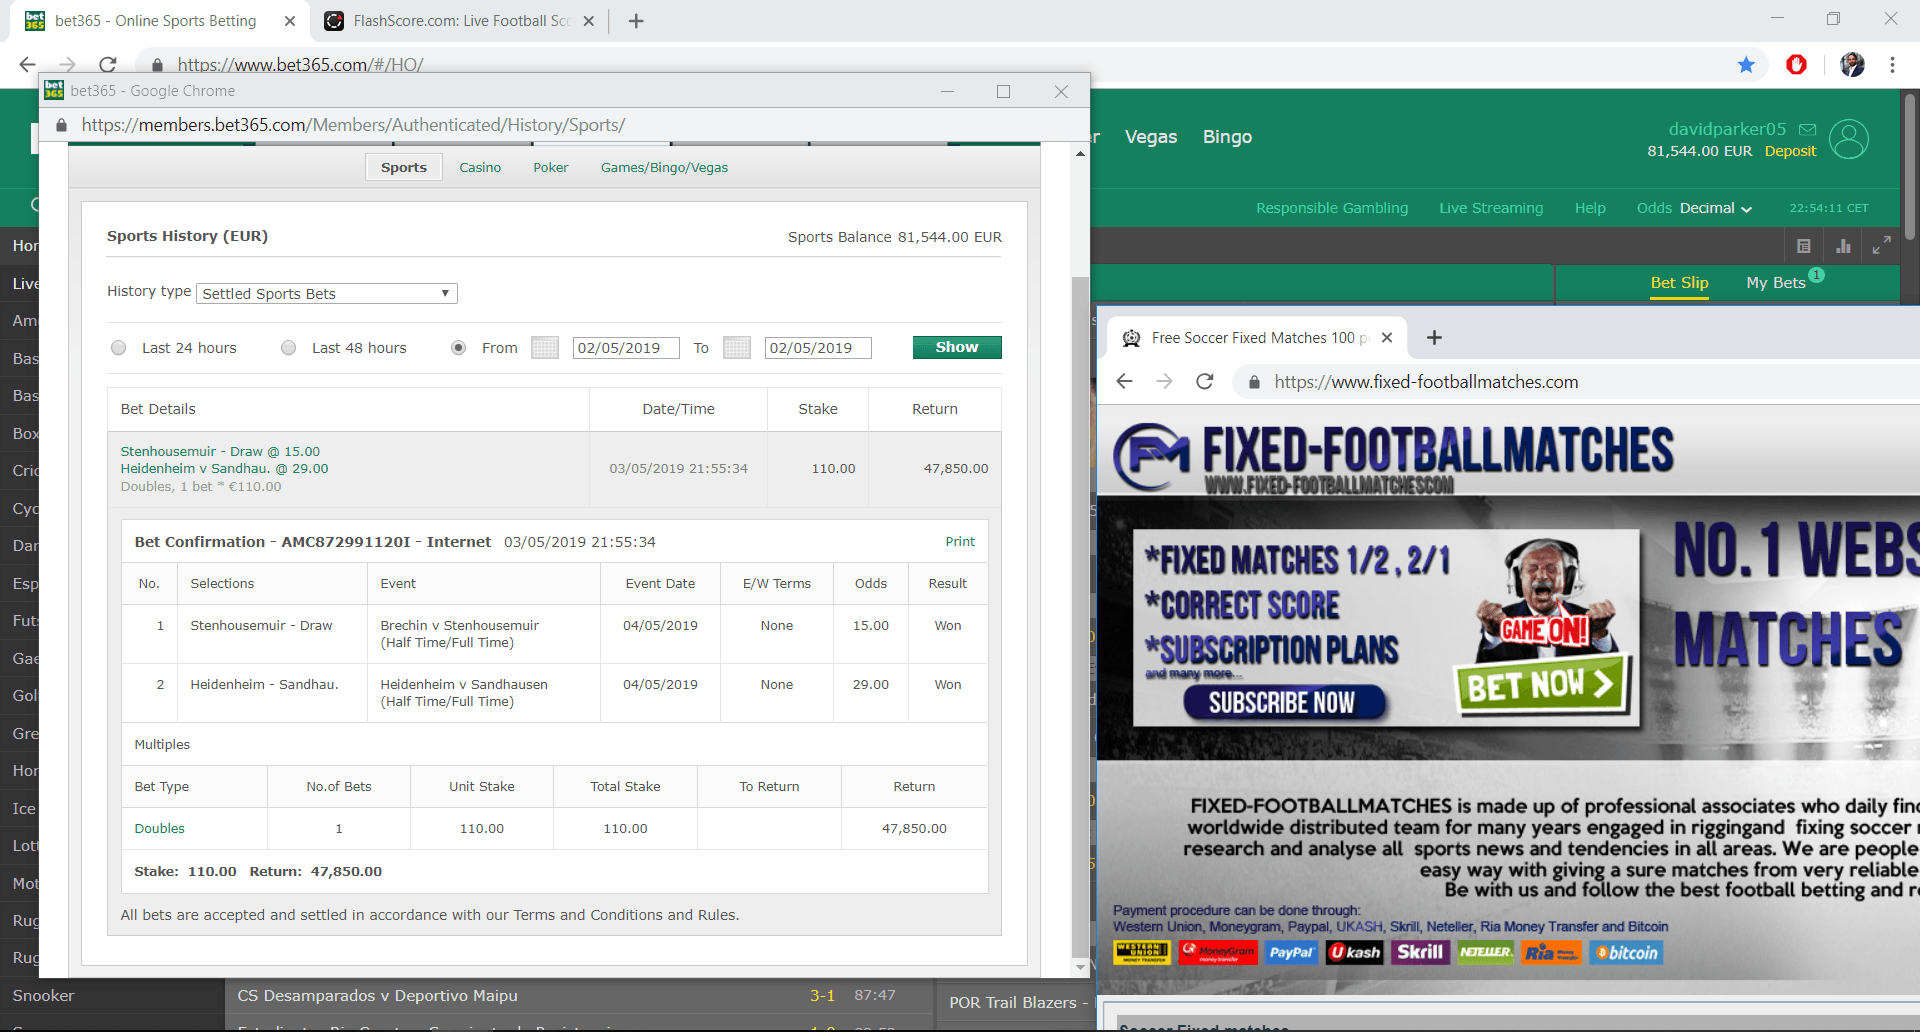Click CS Desamparados v Deportivo Maipu match
Image resolution: width=1920 pixels, height=1032 pixels.
click(x=377, y=996)
